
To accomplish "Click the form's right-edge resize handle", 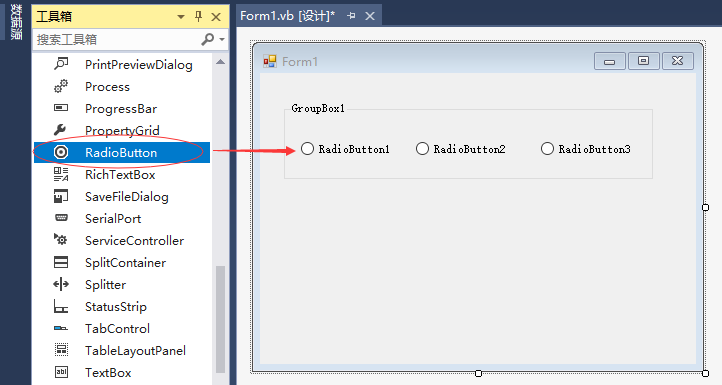I will click(705, 207).
